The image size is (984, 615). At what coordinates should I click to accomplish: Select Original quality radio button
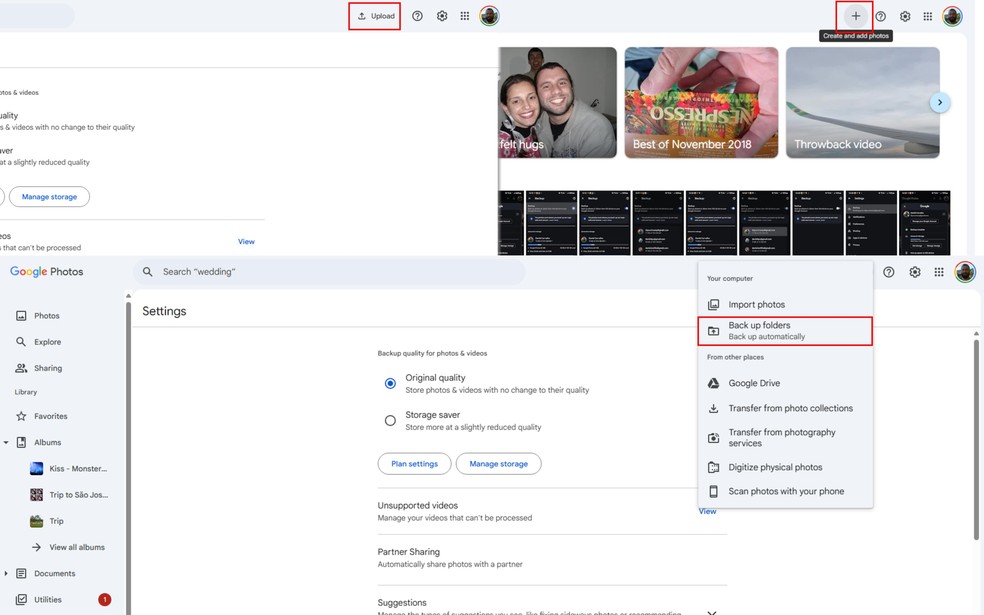[390, 383]
